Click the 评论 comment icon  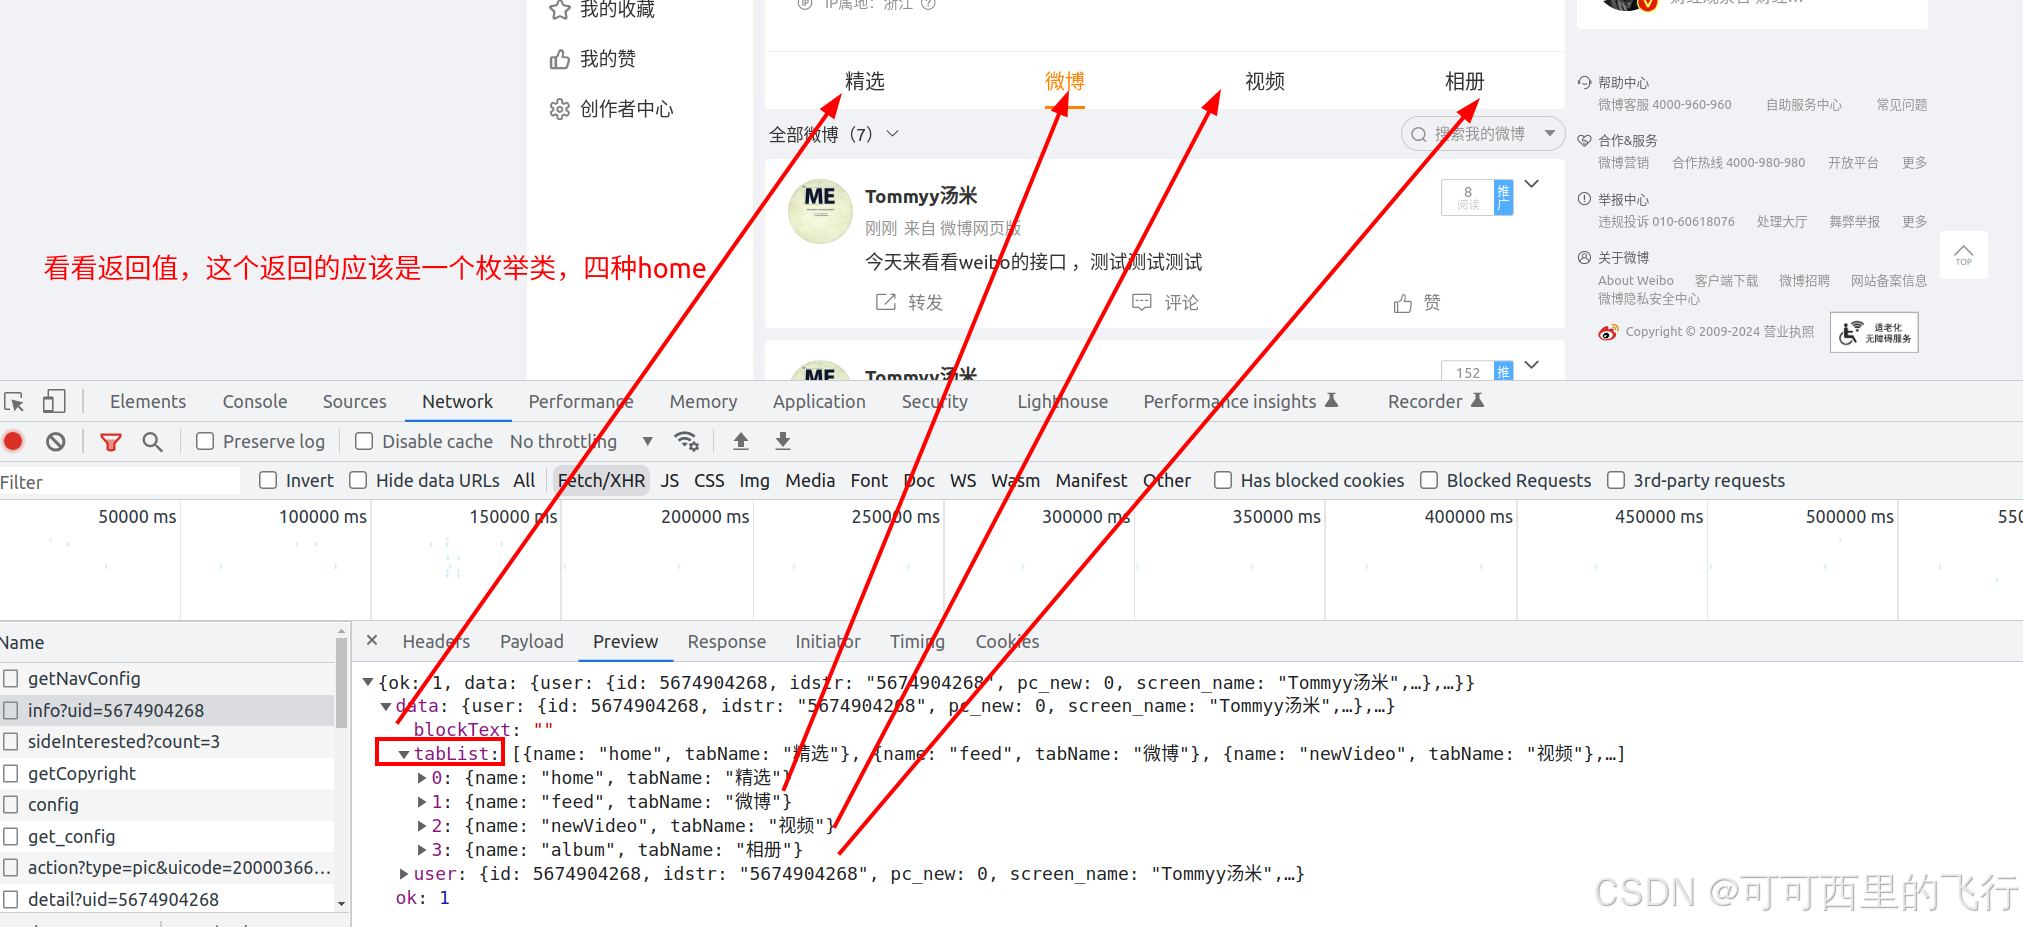[1142, 302]
